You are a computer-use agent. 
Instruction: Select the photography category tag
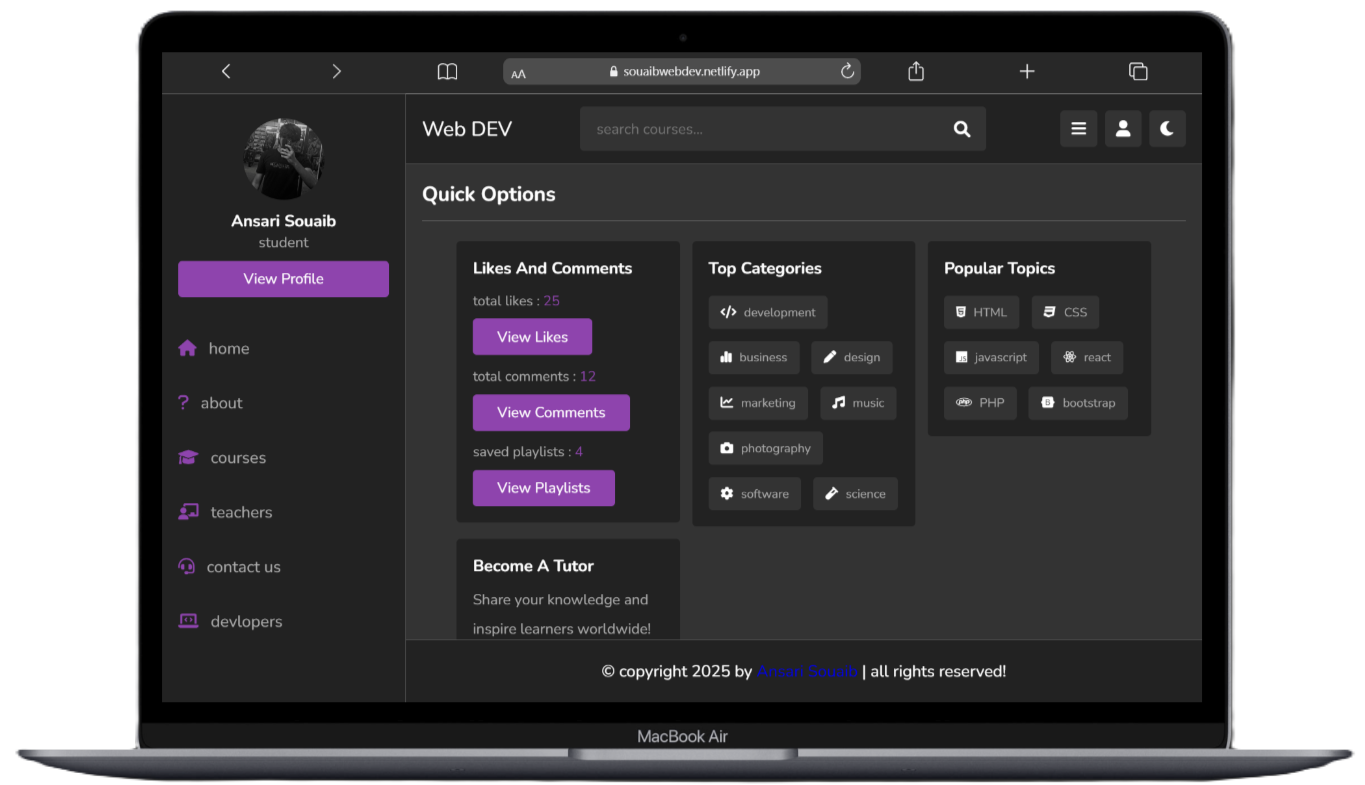click(x=766, y=448)
